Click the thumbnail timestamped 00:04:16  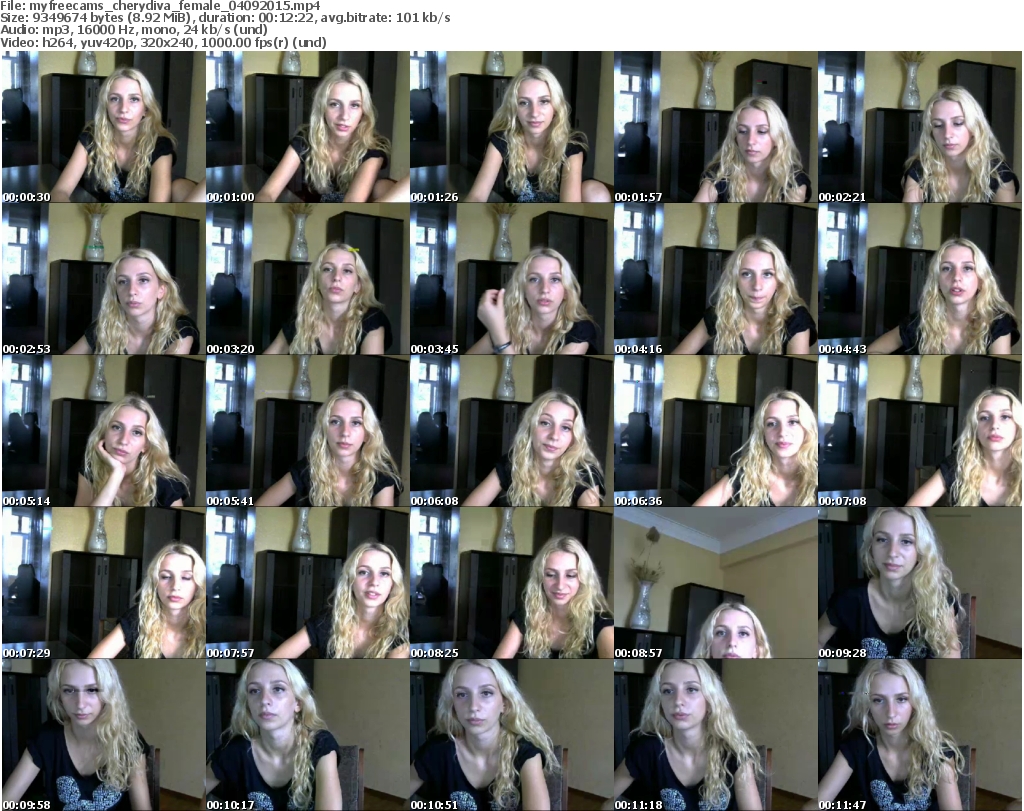716,279
